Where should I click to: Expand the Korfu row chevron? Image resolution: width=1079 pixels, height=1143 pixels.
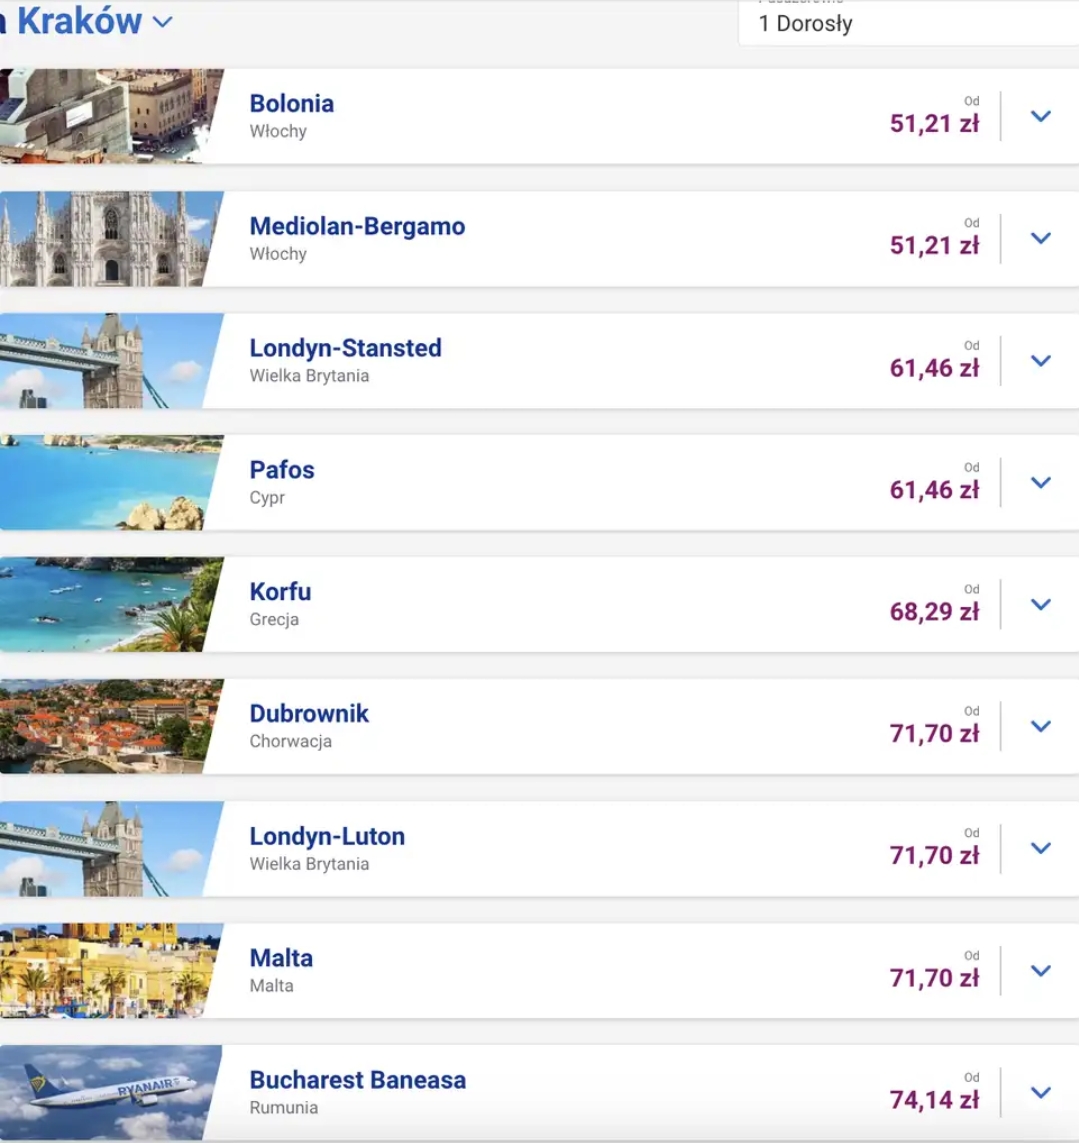click(x=1040, y=604)
